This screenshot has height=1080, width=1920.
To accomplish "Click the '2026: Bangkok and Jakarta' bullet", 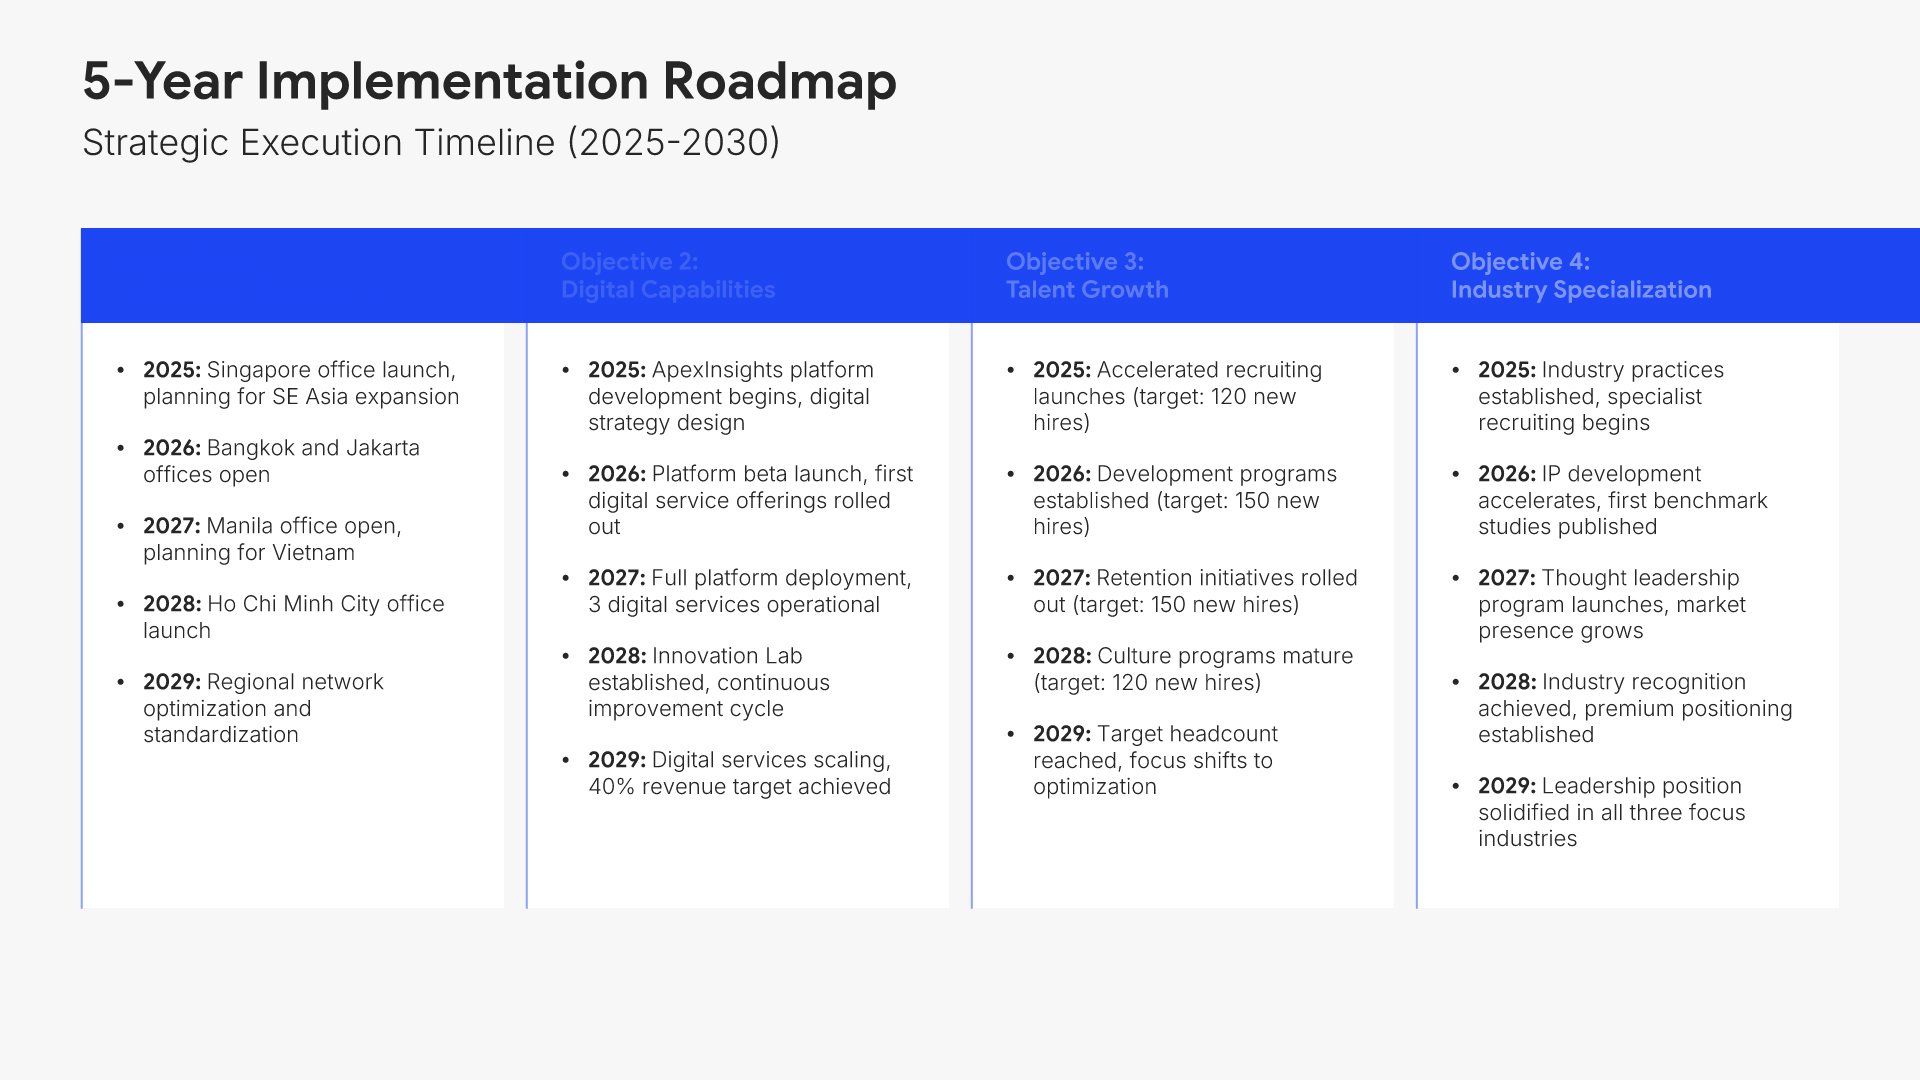I will (x=281, y=461).
